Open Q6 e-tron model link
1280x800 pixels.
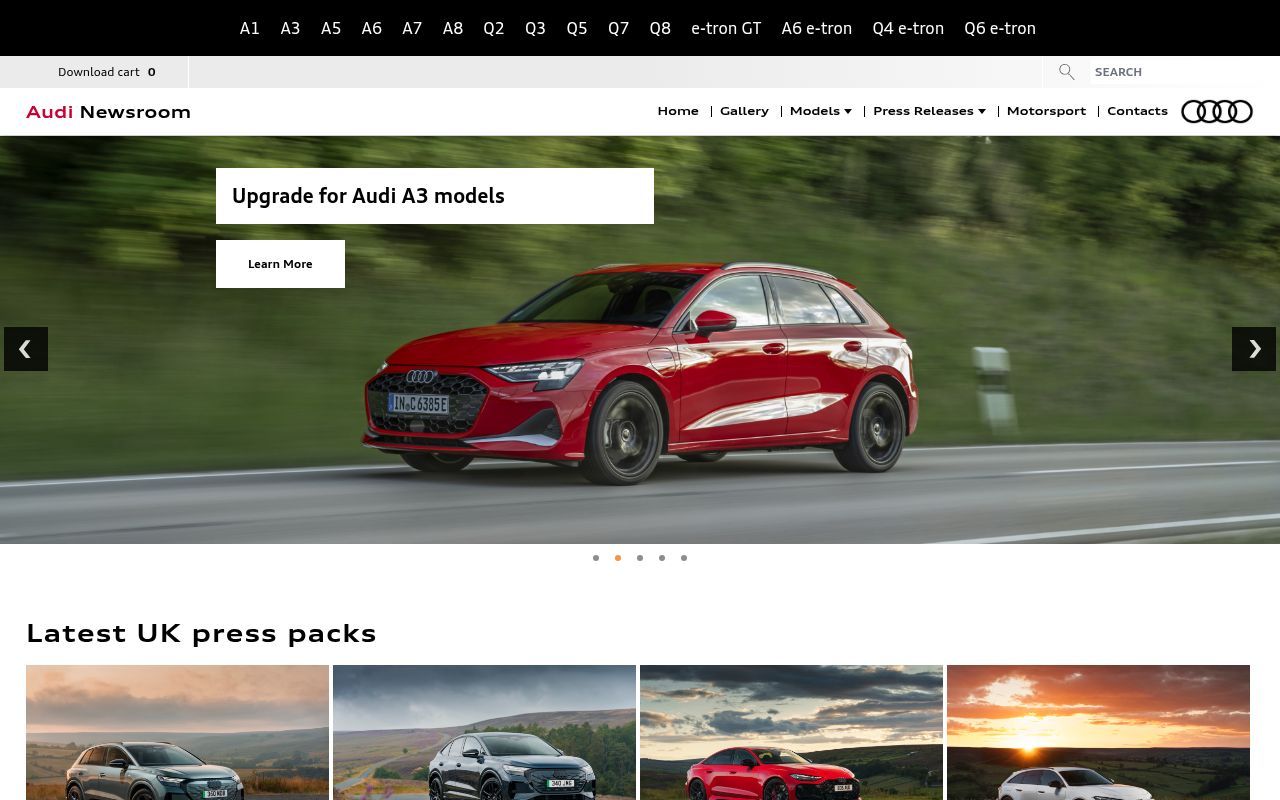click(1000, 28)
